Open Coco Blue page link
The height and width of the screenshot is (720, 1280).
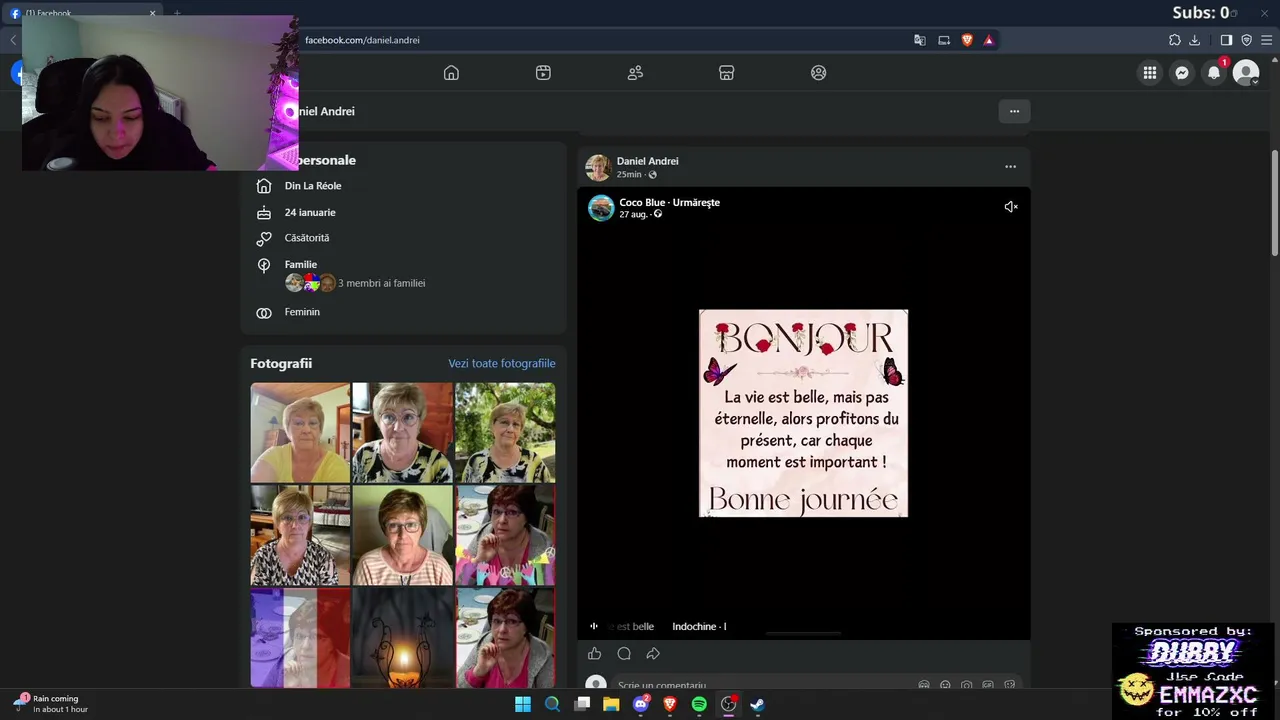click(x=642, y=202)
